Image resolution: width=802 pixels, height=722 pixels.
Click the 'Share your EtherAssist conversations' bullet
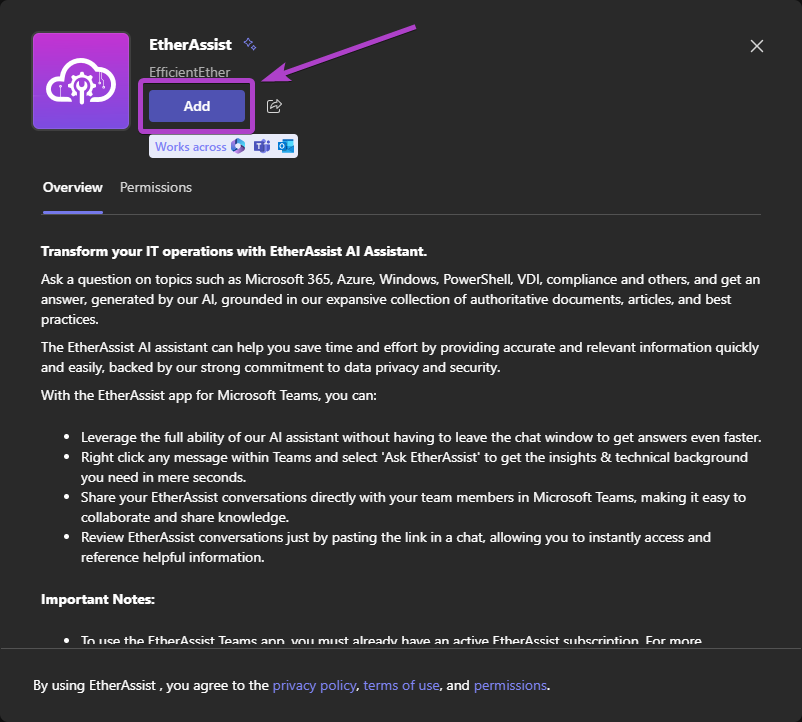point(413,507)
